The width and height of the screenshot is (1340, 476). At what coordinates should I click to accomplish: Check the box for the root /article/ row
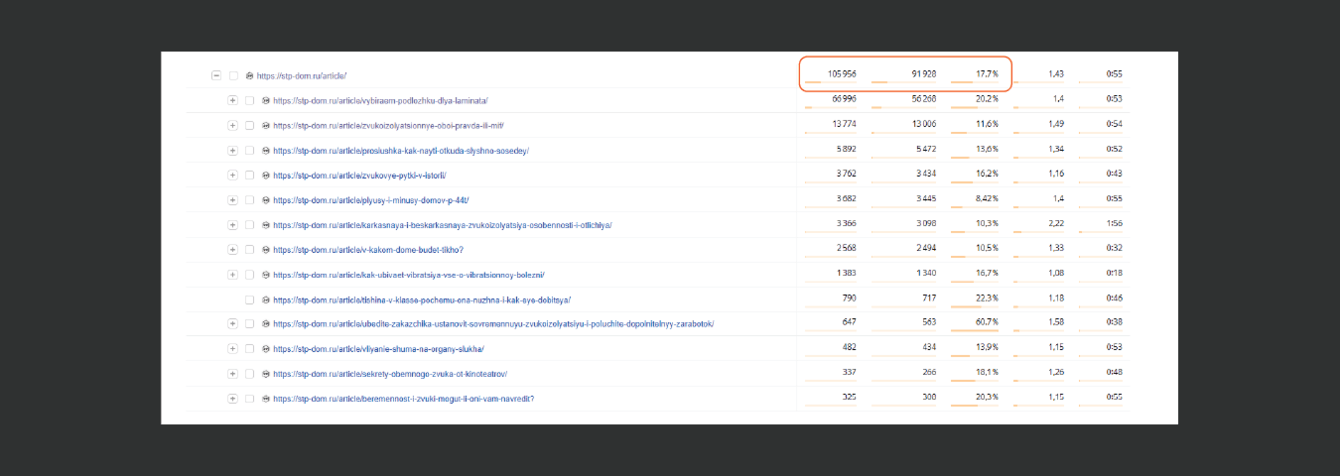233,76
